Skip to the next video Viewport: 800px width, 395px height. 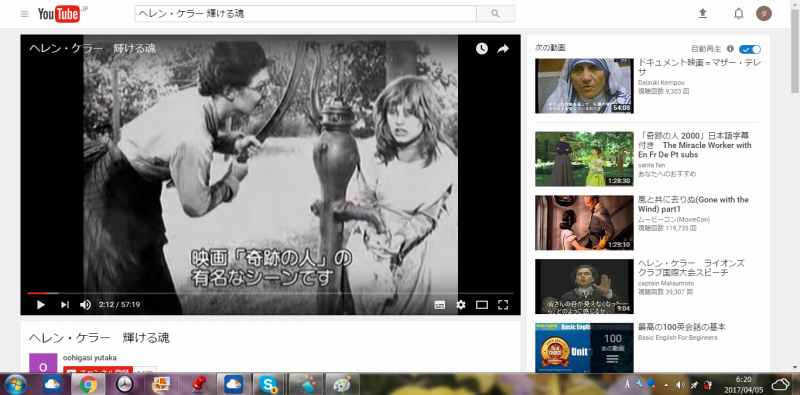click(65, 305)
